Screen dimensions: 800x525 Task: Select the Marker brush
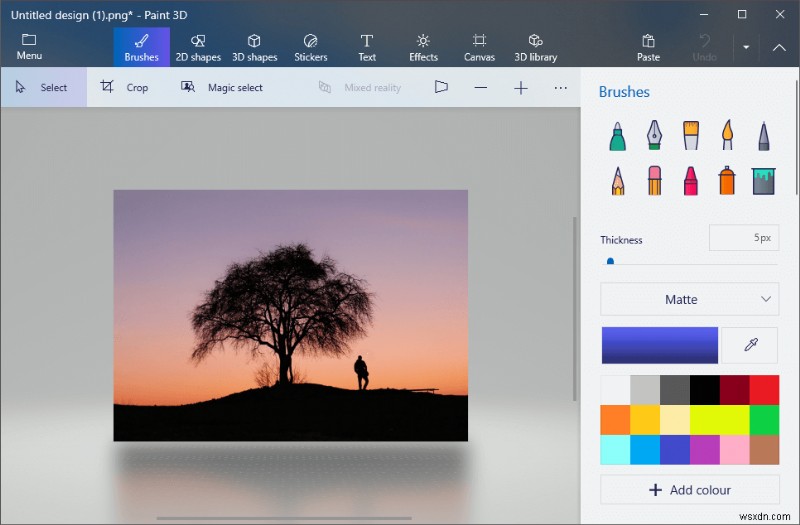coord(617,136)
